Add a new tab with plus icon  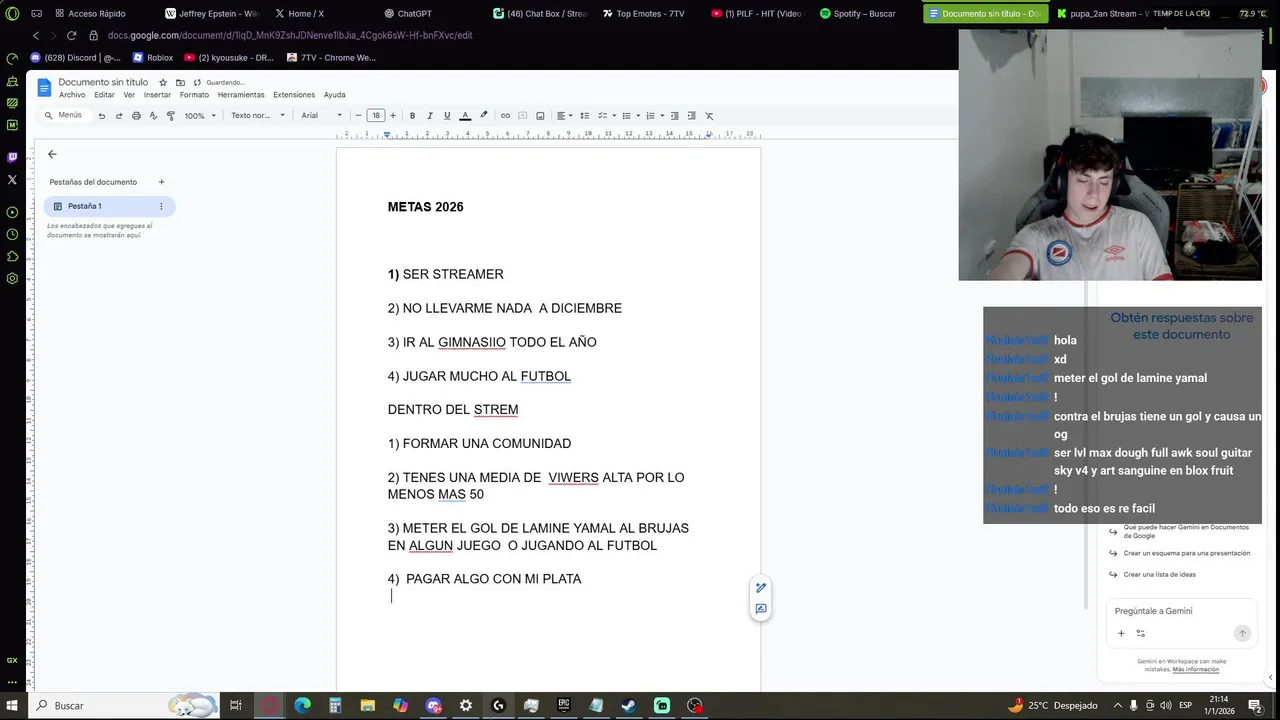(x=161, y=182)
